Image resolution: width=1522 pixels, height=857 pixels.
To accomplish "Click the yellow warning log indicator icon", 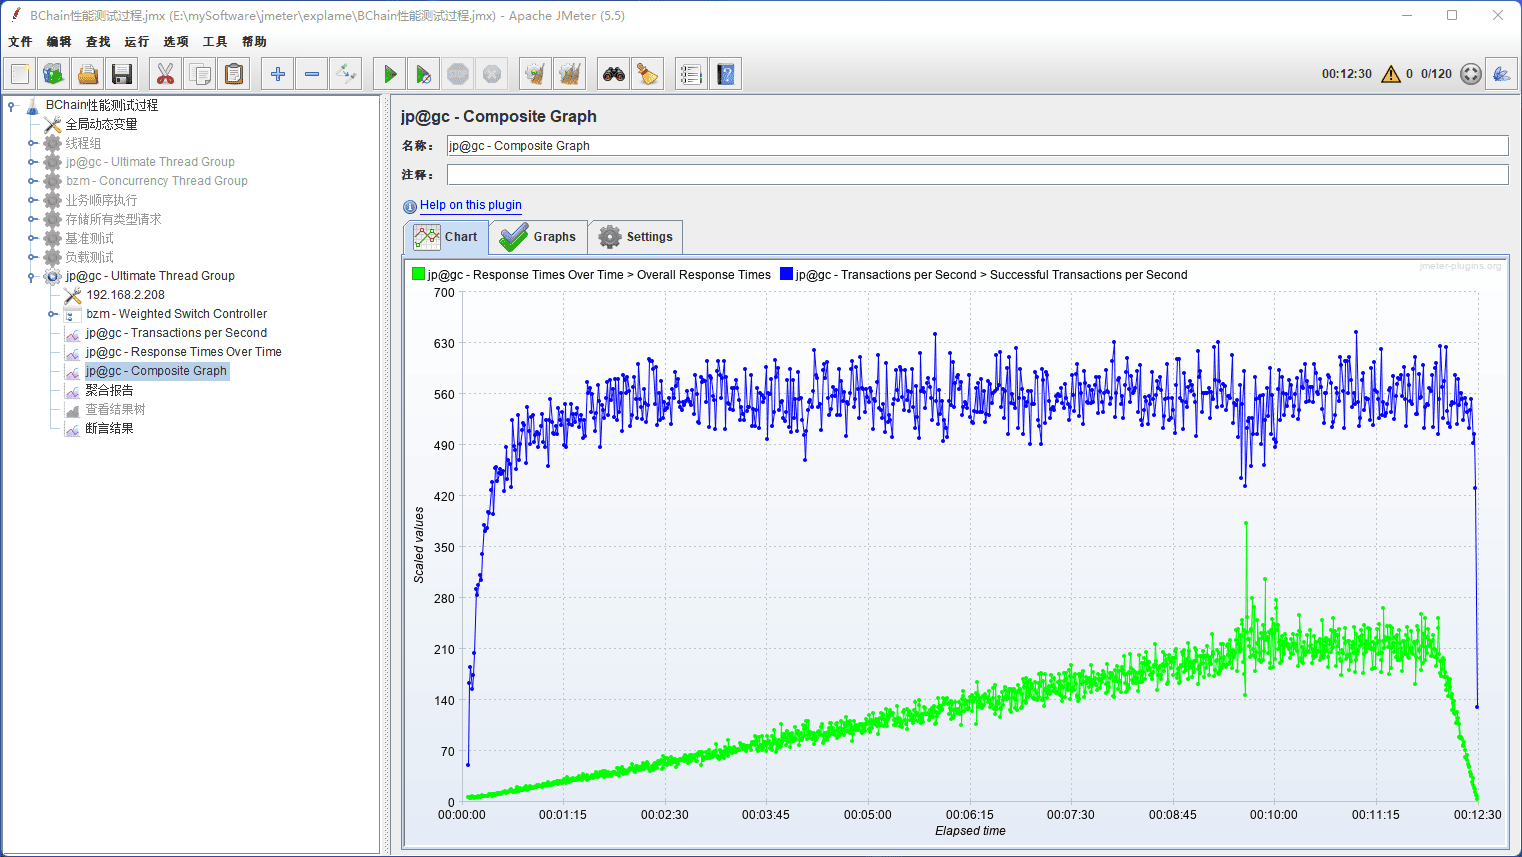I will (x=1390, y=74).
